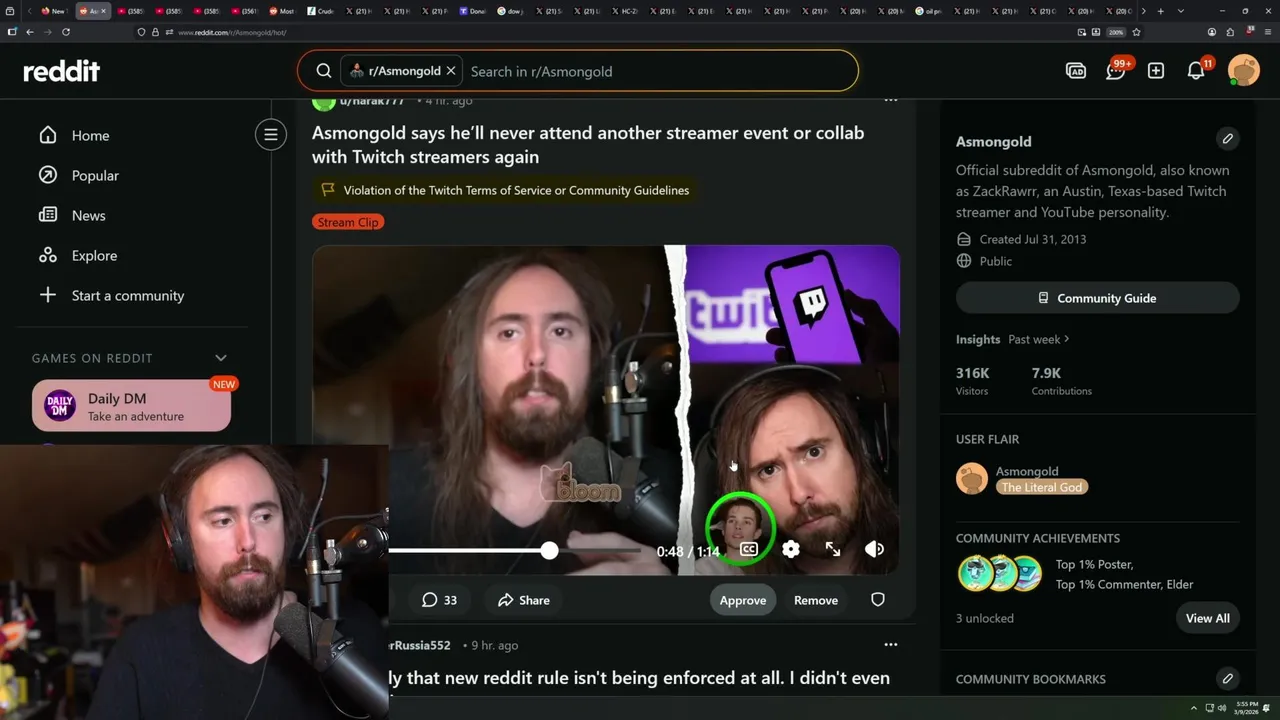This screenshot has width=1280, height=720.
Task: Show hidden tray icons chevron
Action: (1193, 708)
